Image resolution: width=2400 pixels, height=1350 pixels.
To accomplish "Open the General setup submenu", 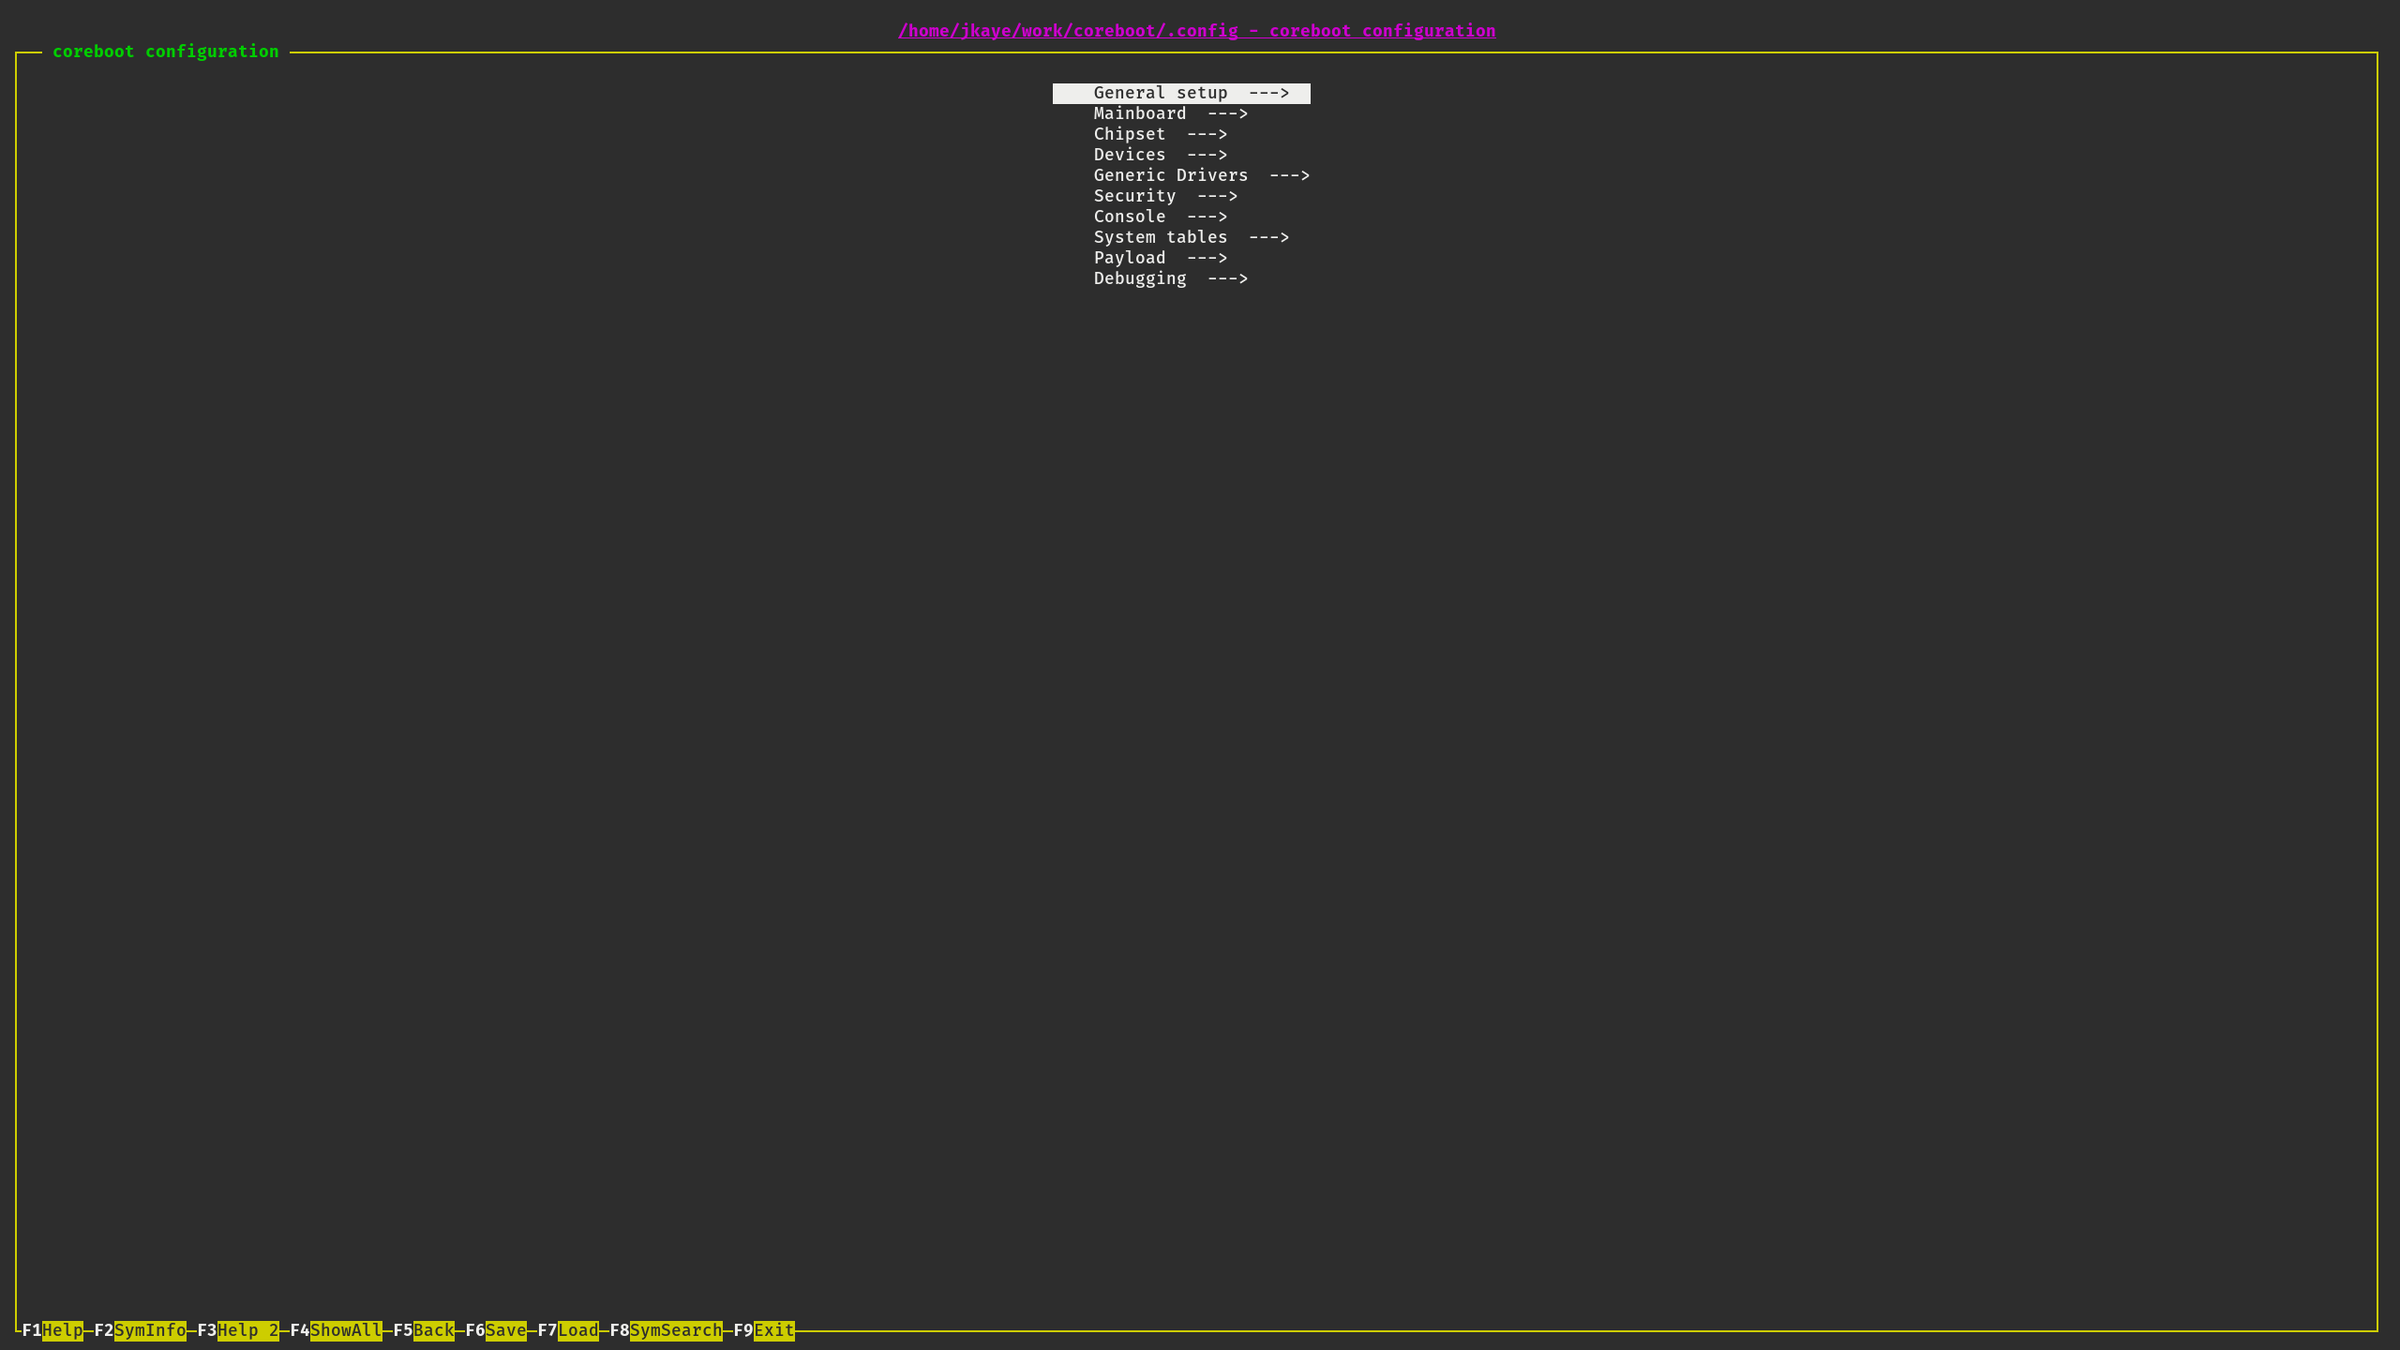I will coord(1181,93).
